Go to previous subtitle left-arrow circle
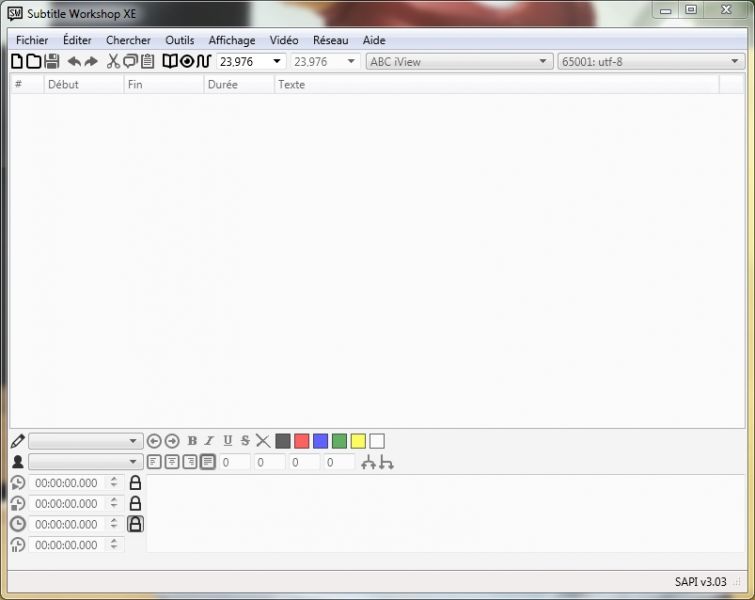This screenshot has height=600, width=755. point(154,441)
